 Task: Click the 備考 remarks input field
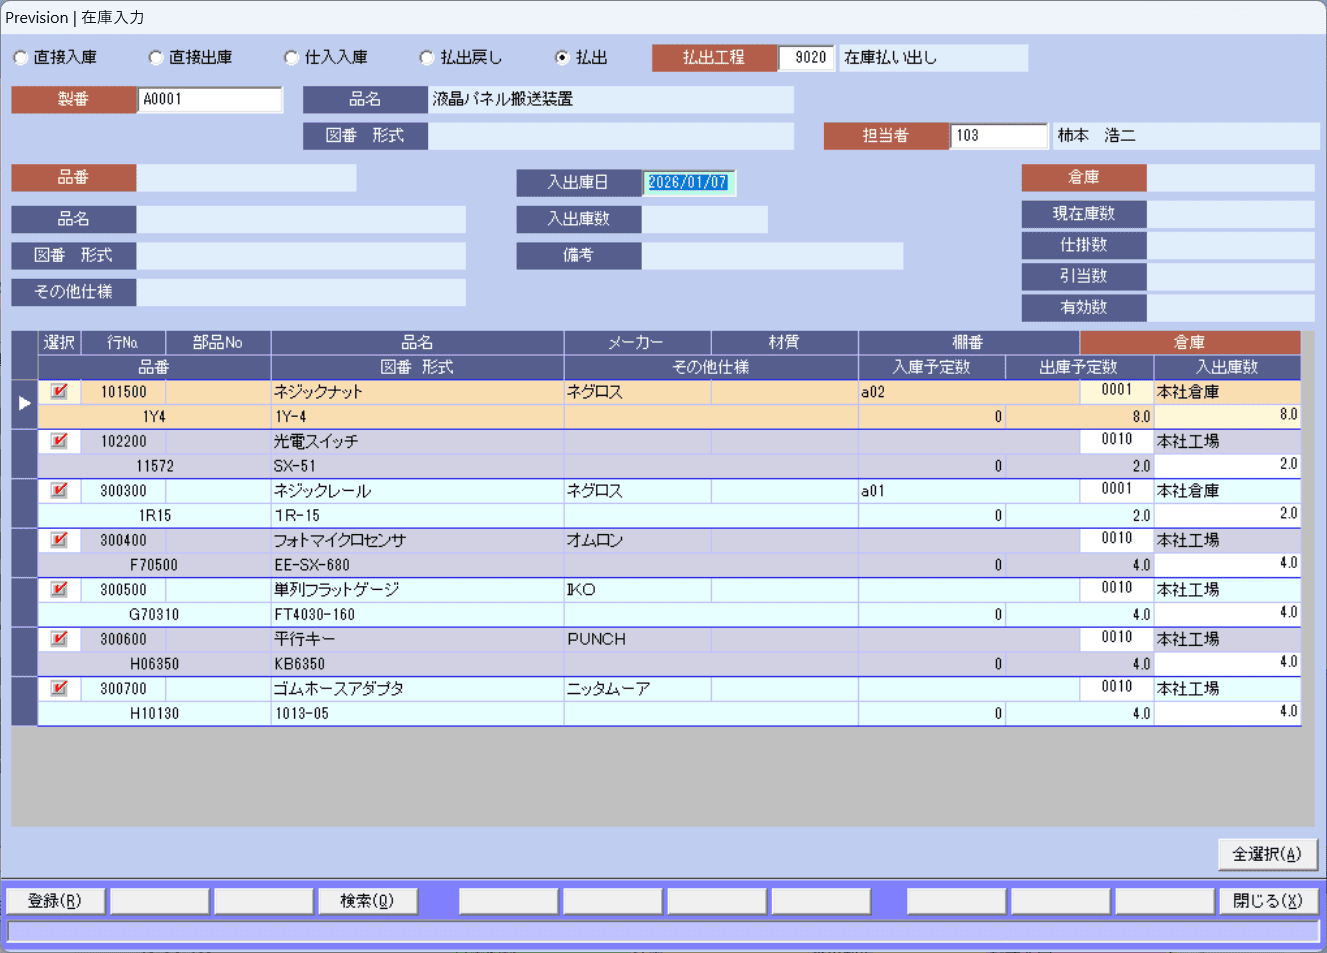pyautogui.click(x=771, y=256)
